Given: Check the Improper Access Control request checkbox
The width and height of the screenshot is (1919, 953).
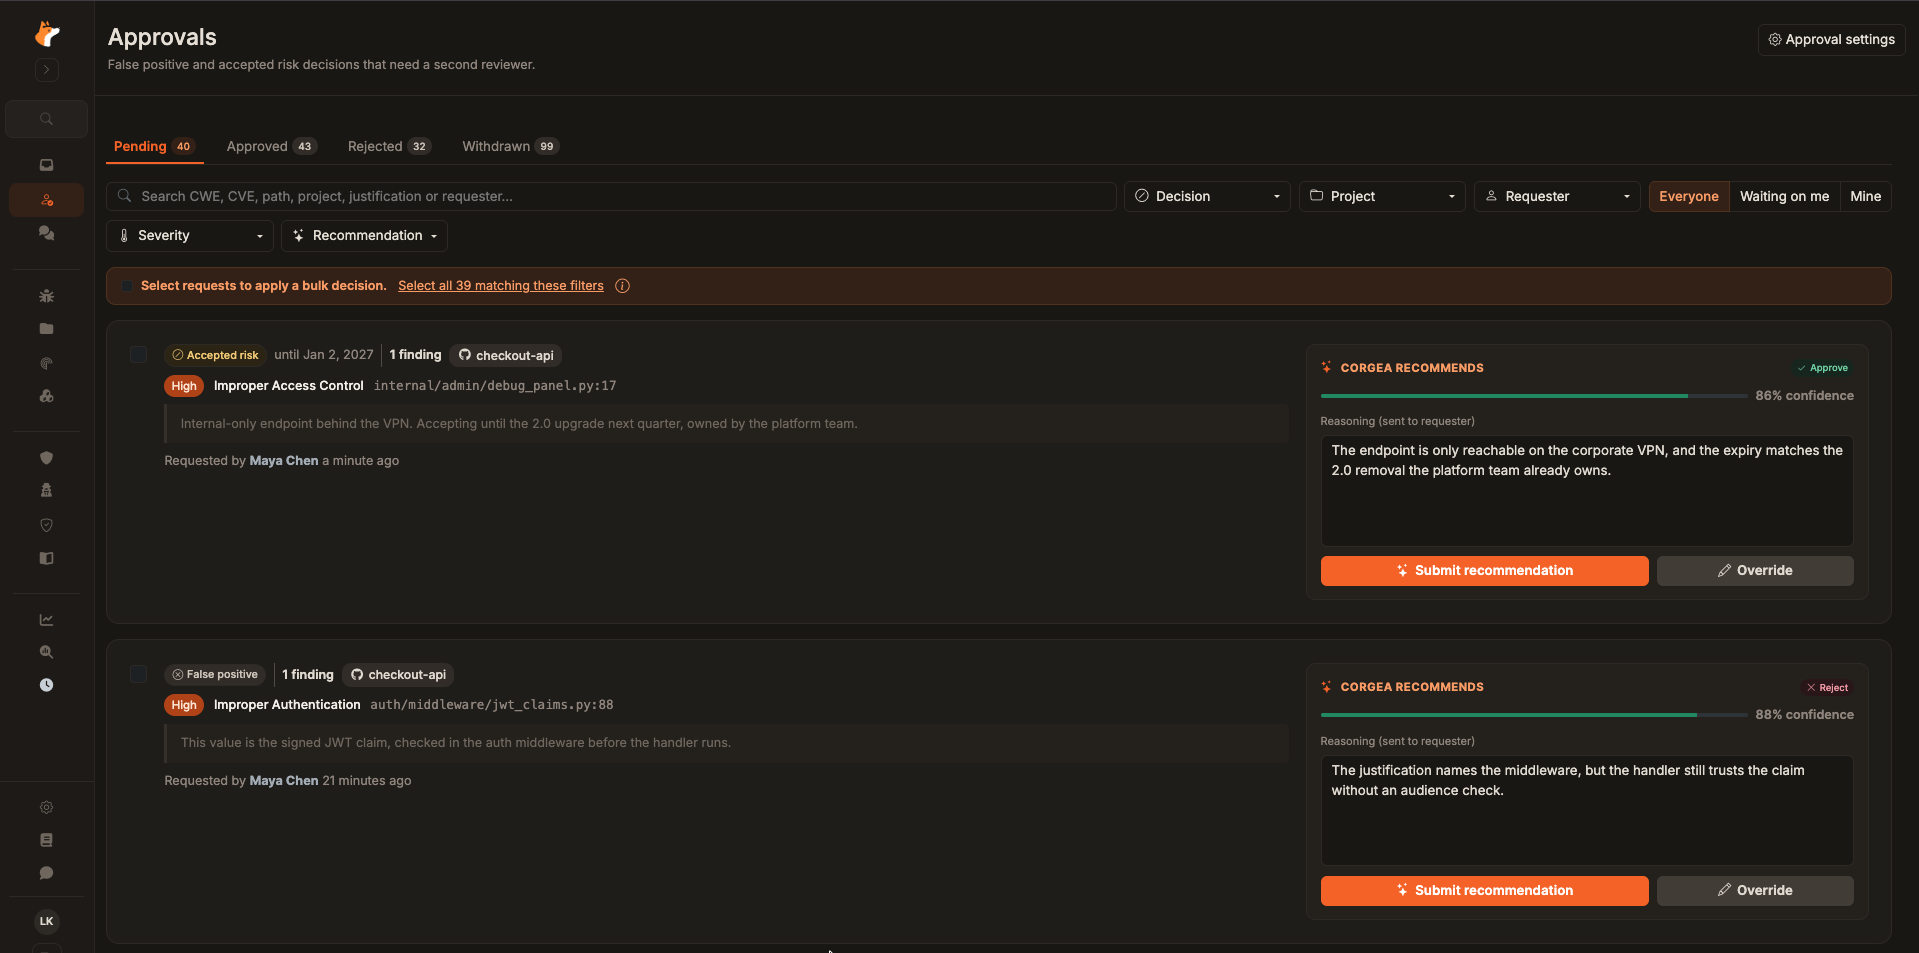Looking at the screenshot, I should [139, 355].
